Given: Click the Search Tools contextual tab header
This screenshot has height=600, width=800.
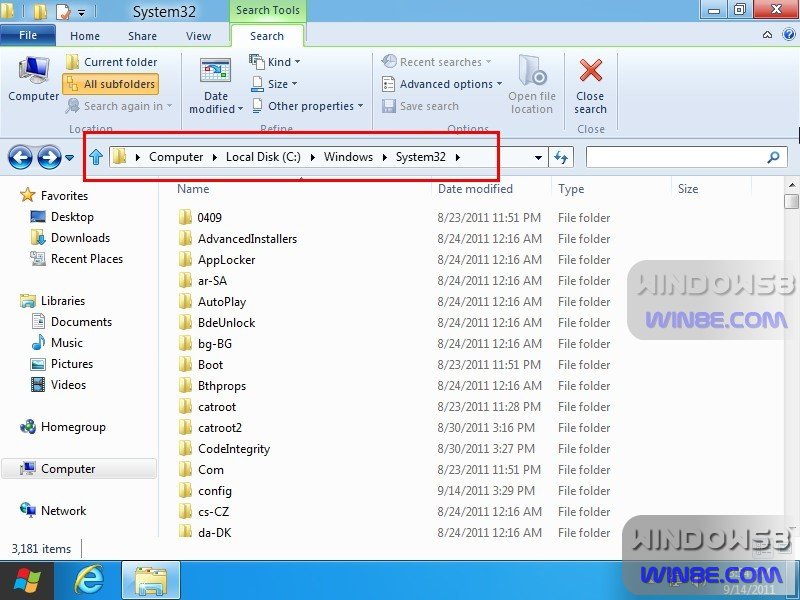Looking at the screenshot, I should pos(267,10).
